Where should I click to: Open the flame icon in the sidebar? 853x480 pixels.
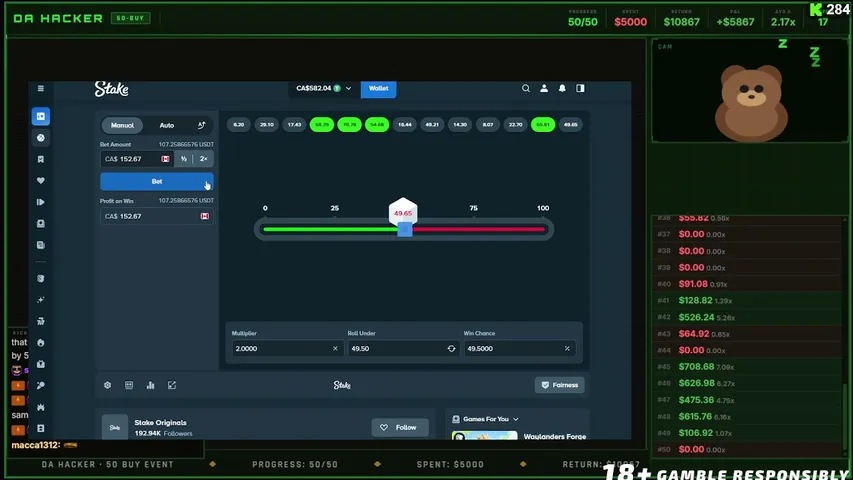41,342
